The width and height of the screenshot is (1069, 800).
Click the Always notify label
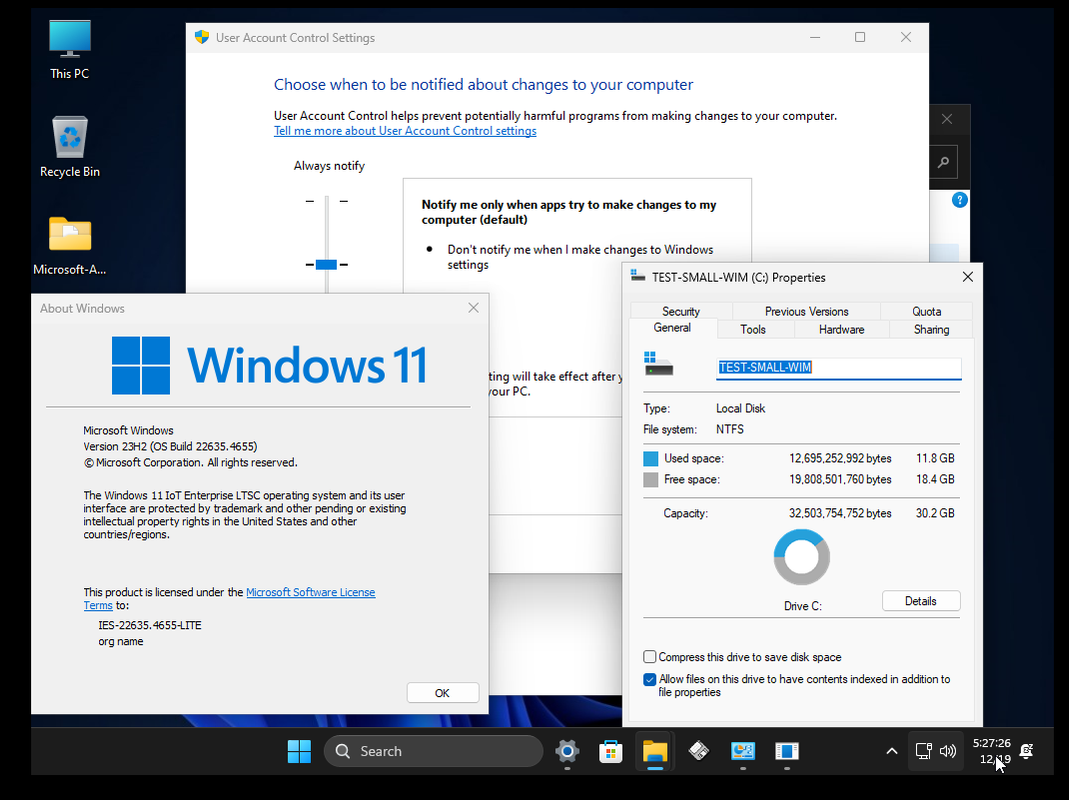click(x=329, y=166)
